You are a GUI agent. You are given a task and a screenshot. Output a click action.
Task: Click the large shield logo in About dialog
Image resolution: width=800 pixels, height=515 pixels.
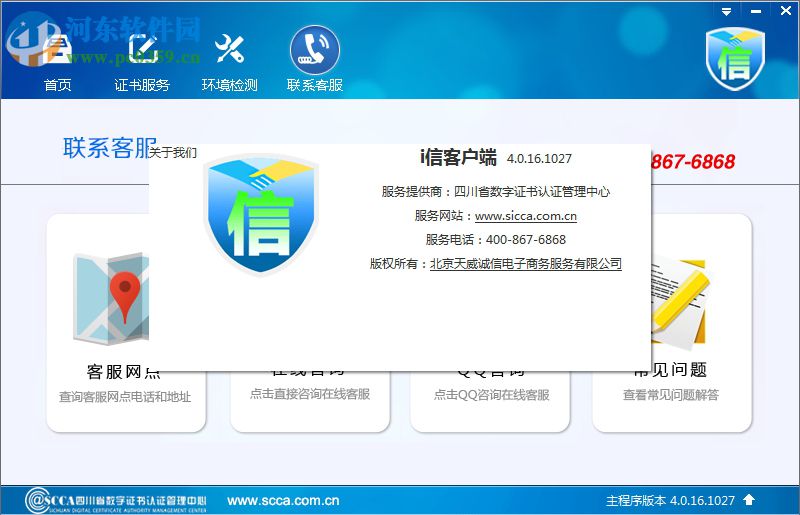click(x=261, y=214)
